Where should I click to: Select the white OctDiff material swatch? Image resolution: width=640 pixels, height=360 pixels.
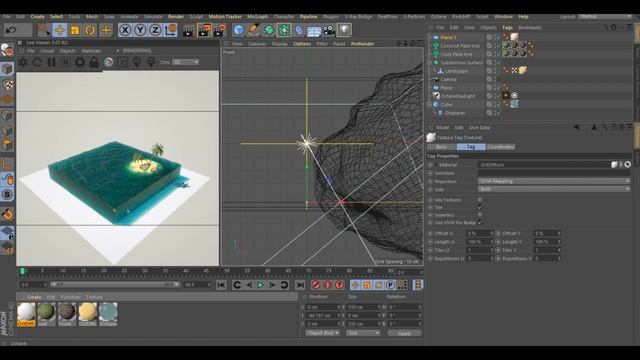tap(26, 314)
